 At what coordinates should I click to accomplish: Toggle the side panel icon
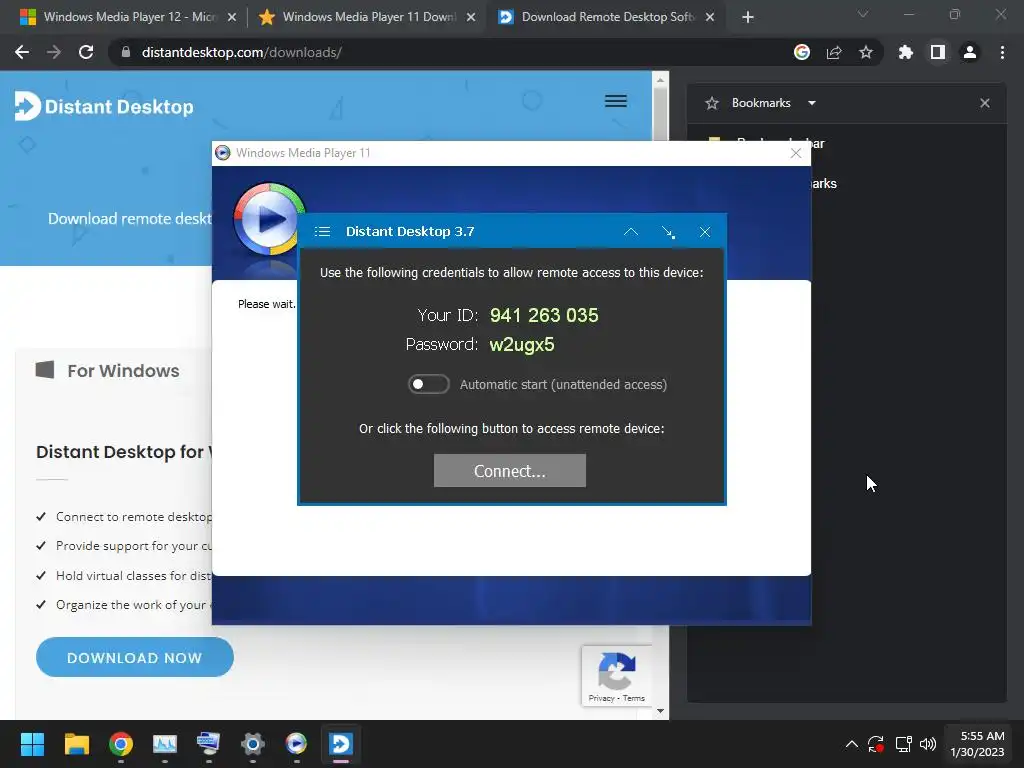(938, 52)
